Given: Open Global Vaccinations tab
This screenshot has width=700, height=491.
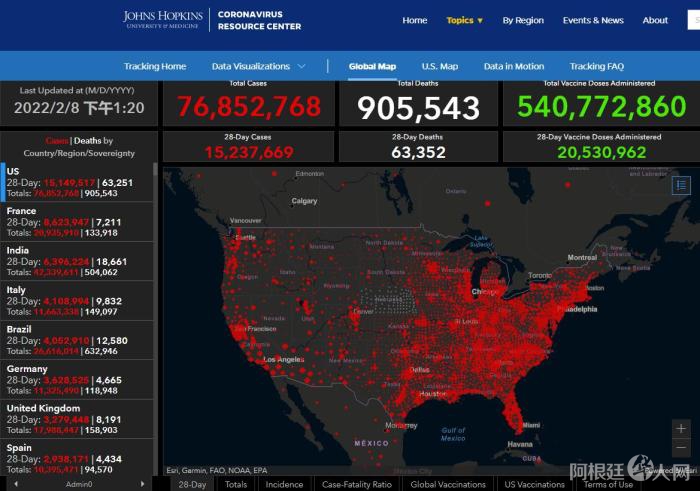Looking at the screenshot, I should tap(448, 484).
